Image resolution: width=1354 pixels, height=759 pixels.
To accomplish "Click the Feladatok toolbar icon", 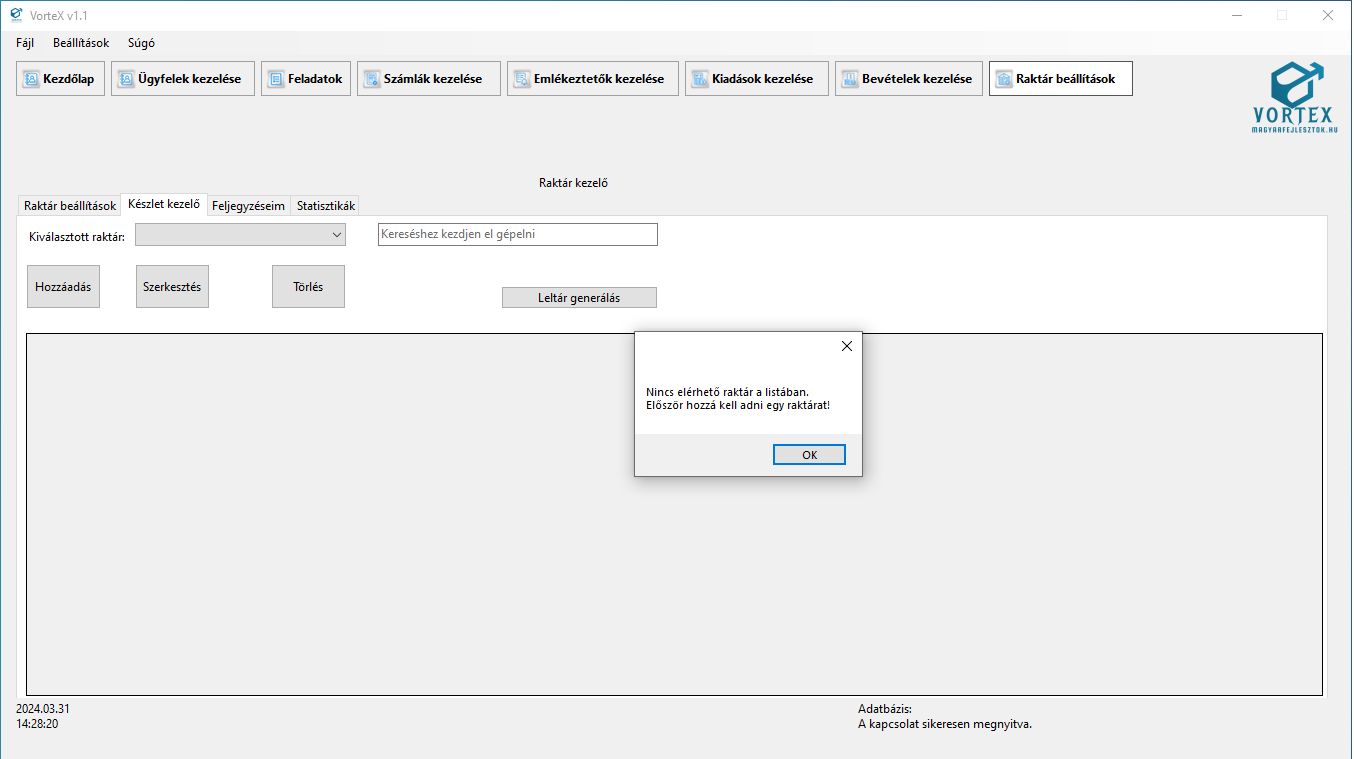I will [276, 79].
